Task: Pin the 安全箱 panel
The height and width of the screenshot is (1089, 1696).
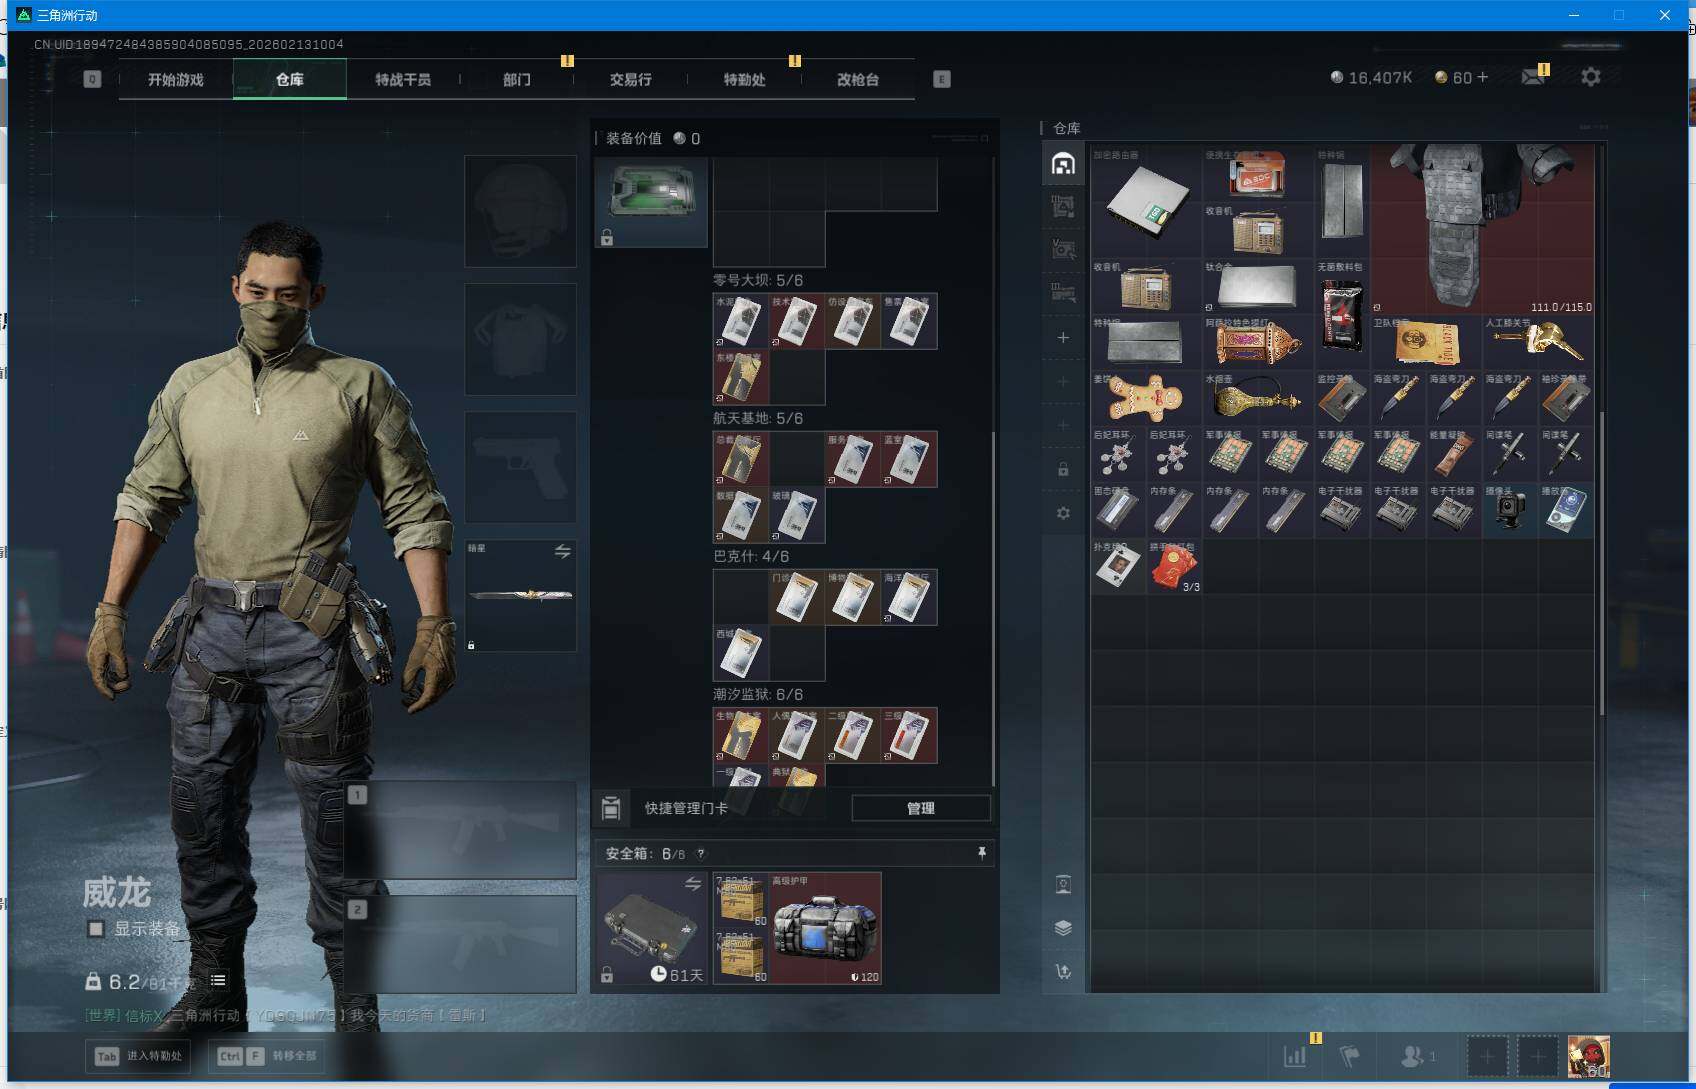Action: click(x=982, y=853)
